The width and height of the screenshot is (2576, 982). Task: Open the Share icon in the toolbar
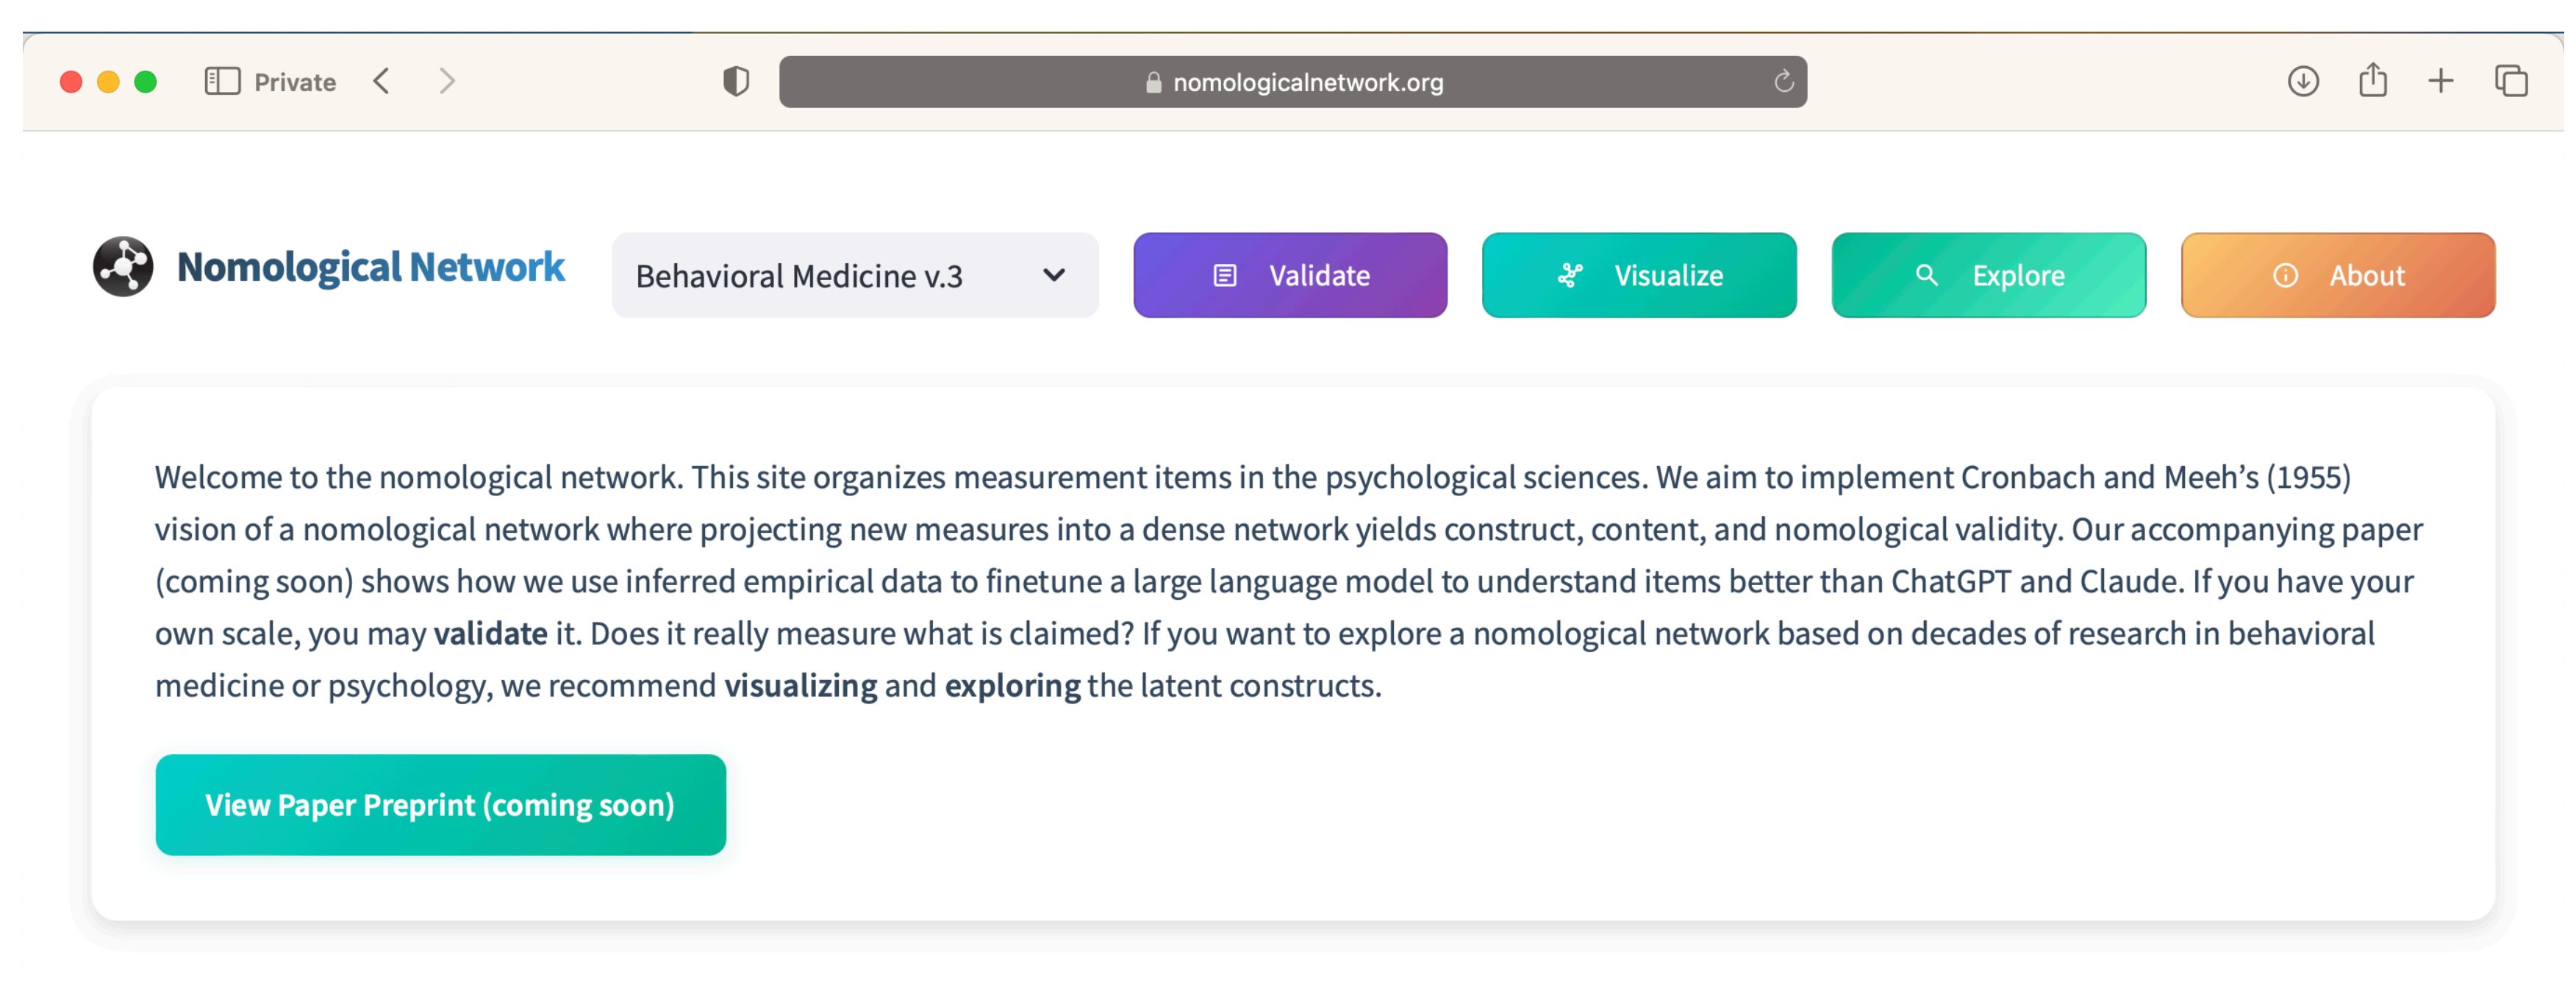(2372, 79)
